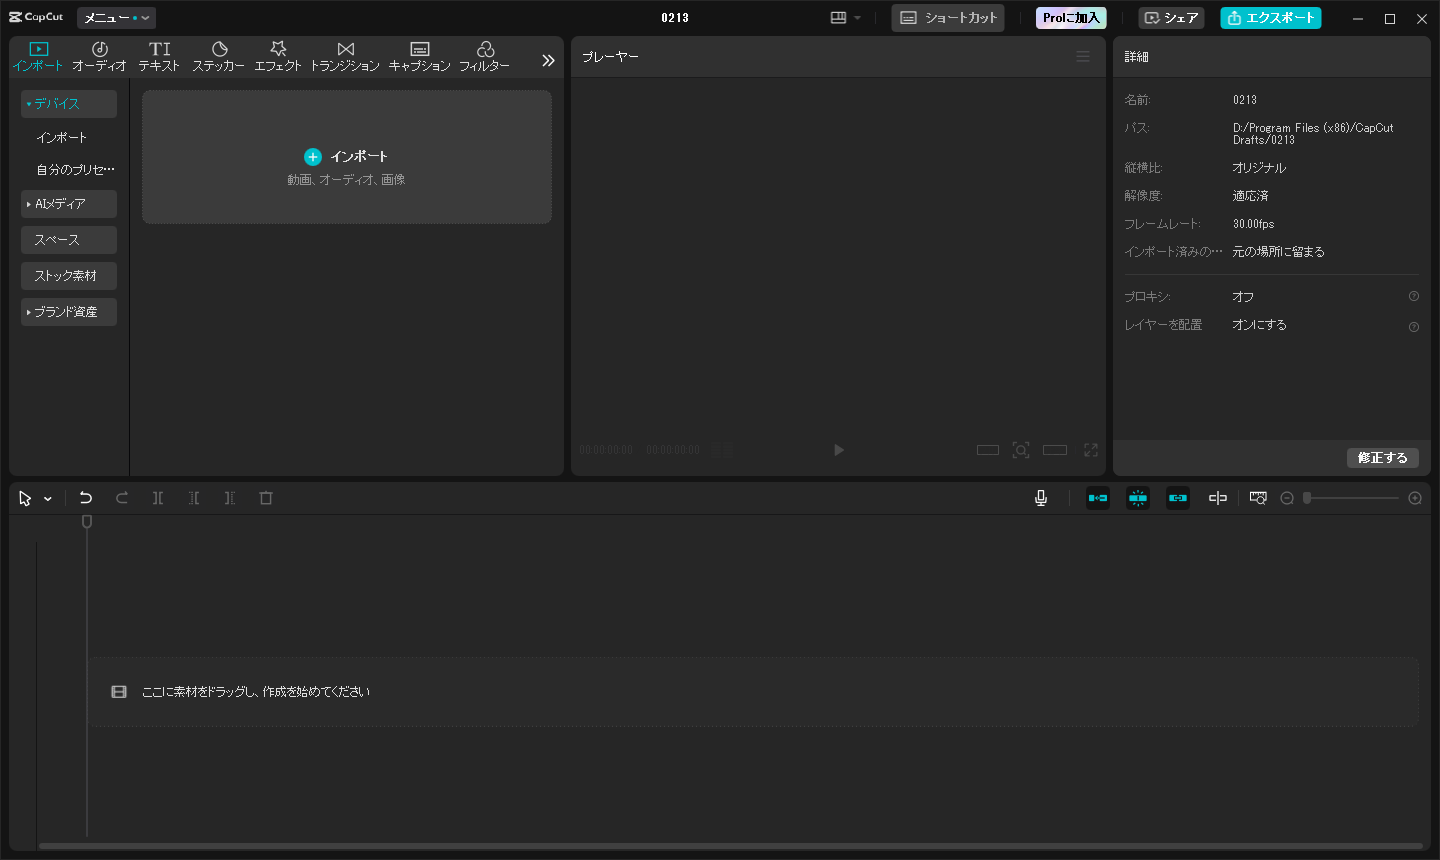Click the plus インポート area to add media
Screen dimensions: 1440x860
tap(346, 157)
